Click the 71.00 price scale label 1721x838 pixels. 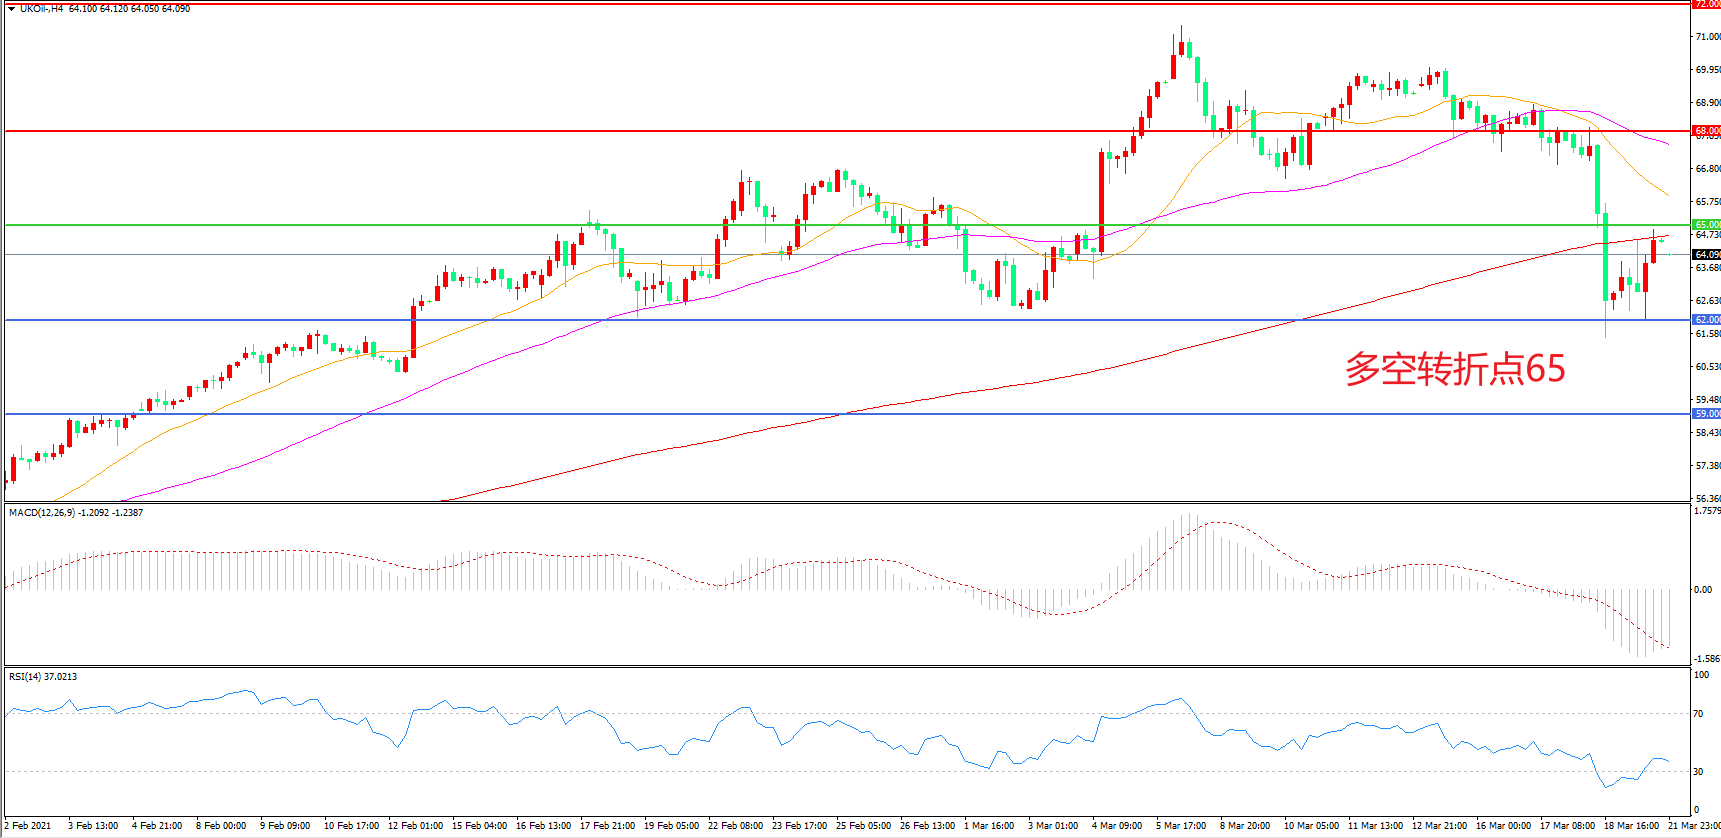click(1707, 37)
